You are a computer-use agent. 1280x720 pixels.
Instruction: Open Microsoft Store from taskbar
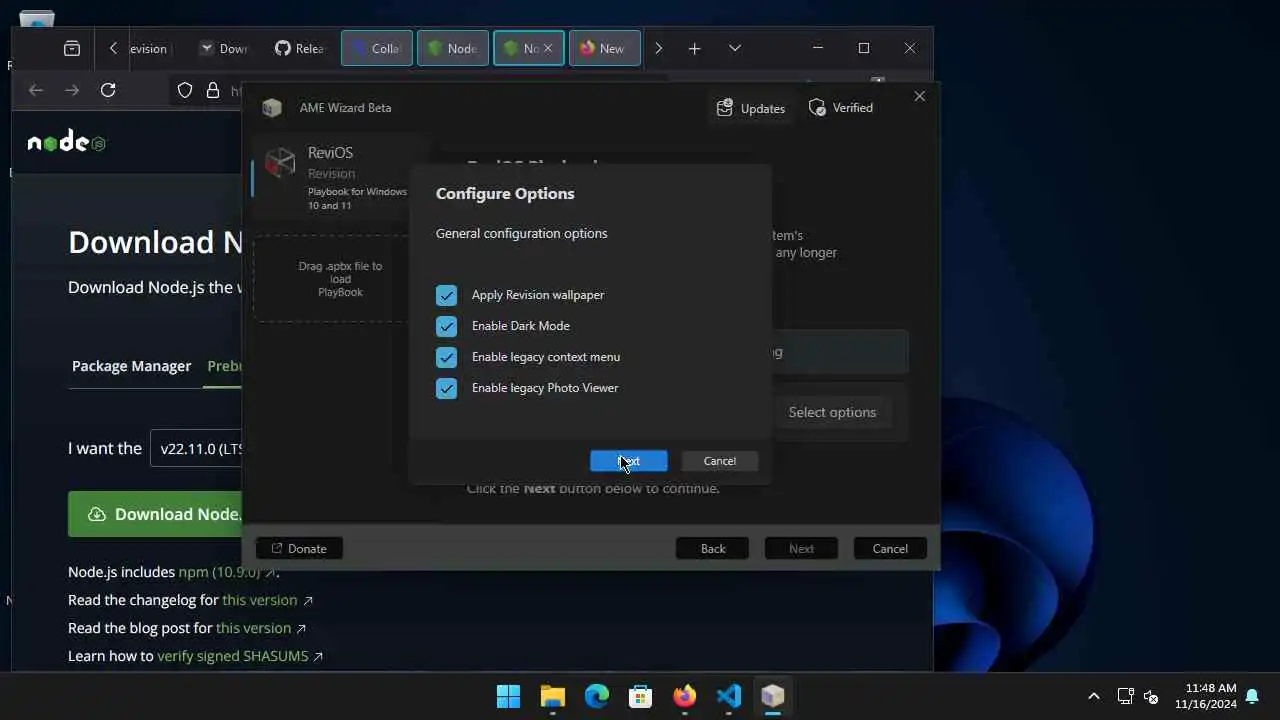click(640, 696)
